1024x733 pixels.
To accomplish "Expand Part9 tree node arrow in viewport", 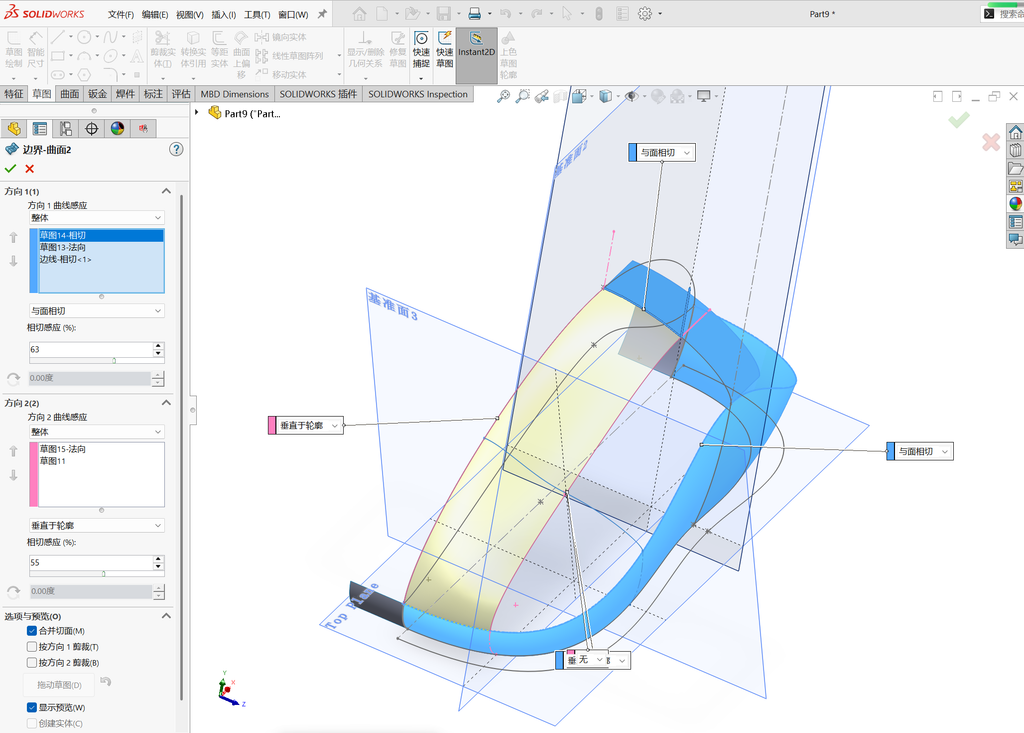I will click(197, 112).
